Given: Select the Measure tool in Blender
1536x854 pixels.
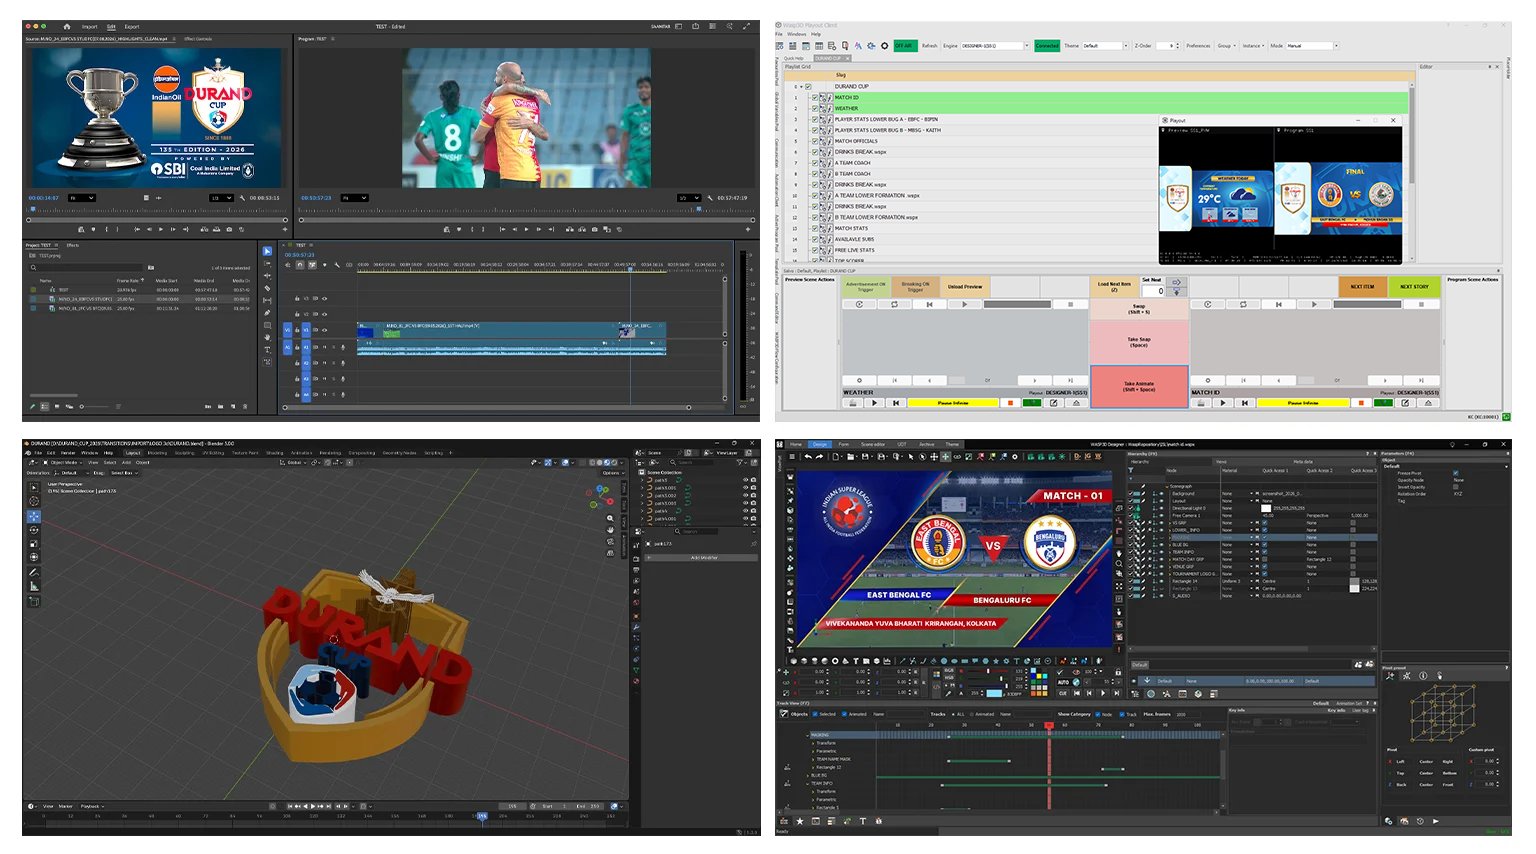Looking at the screenshot, I should [x=34, y=586].
